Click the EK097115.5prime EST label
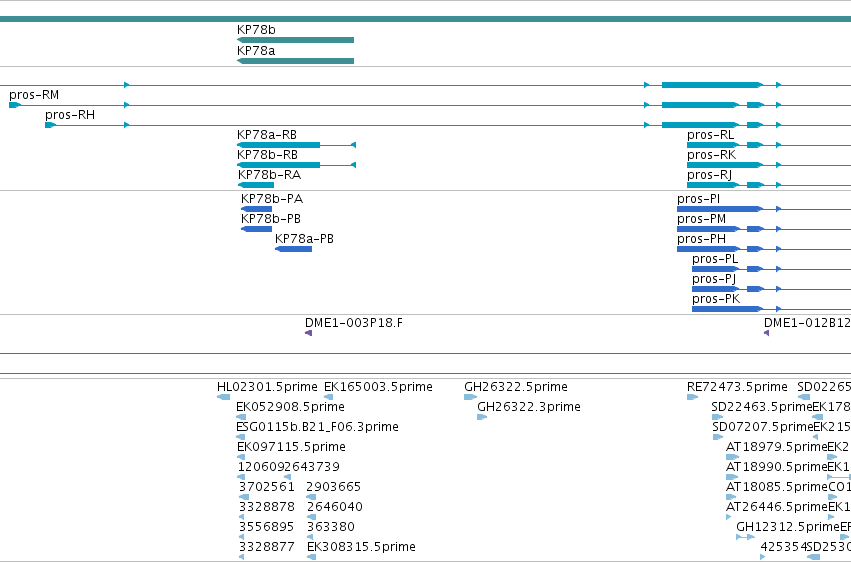Image resolution: width=851 pixels, height=562 pixels. (x=291, y=447)
